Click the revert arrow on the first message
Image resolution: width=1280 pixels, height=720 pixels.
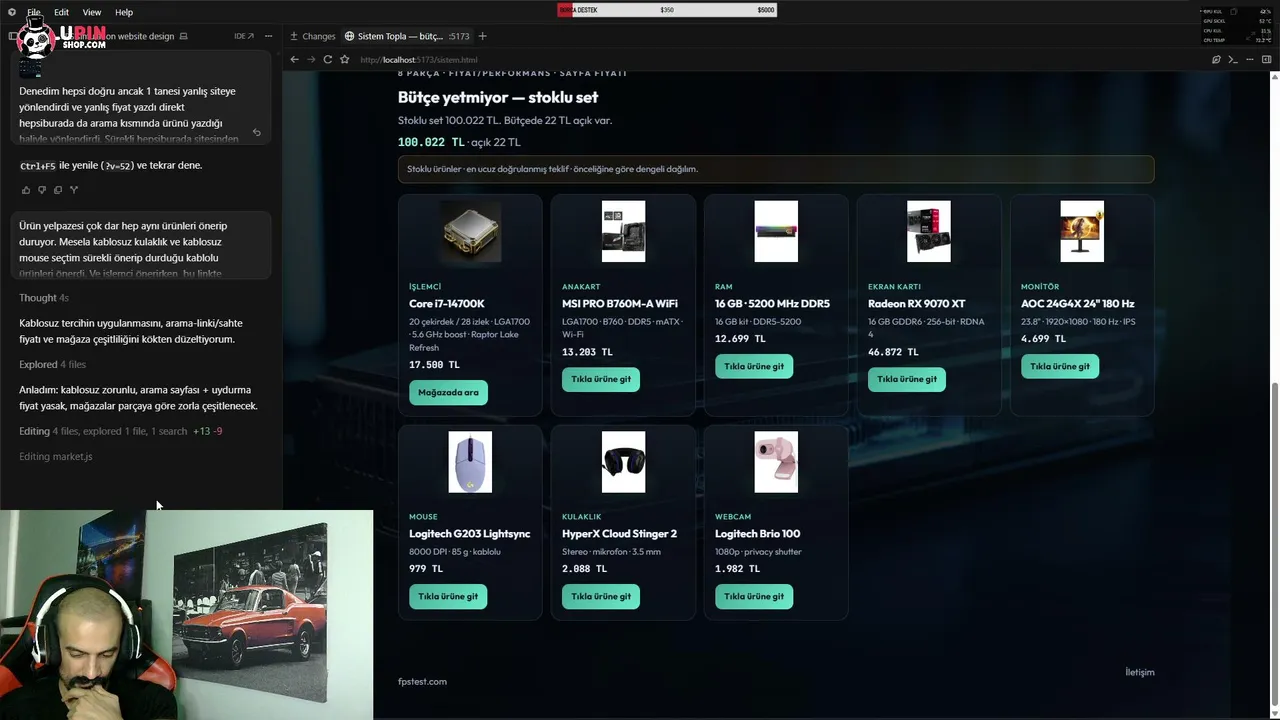257,133
